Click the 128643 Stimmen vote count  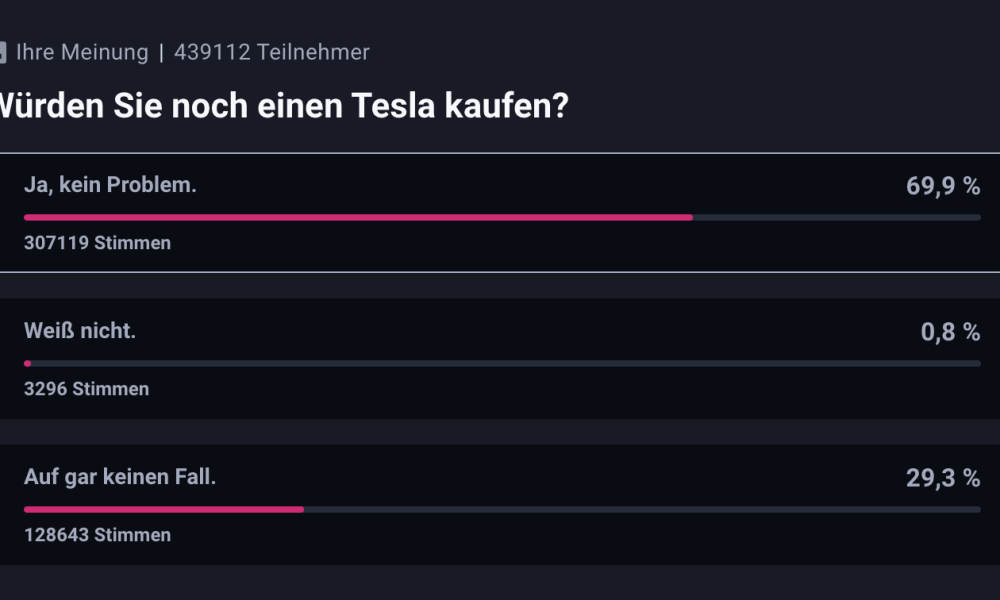point(98,535)
